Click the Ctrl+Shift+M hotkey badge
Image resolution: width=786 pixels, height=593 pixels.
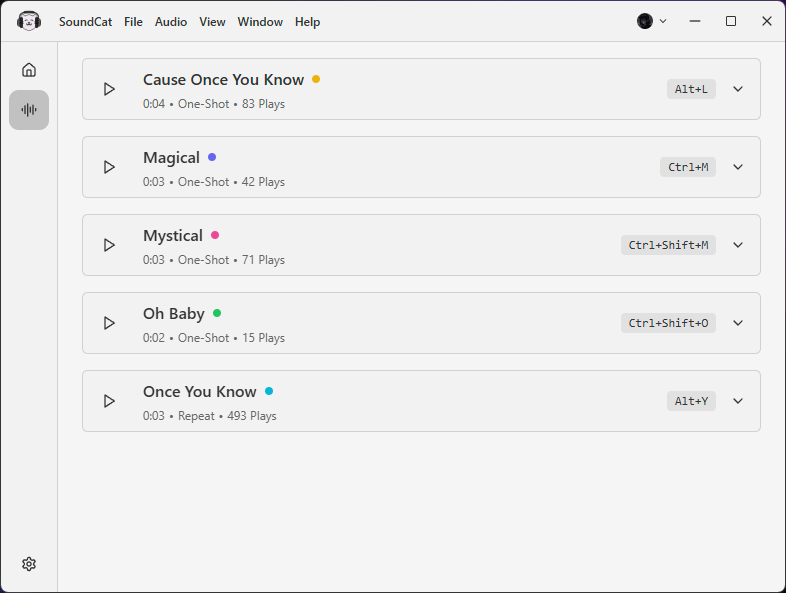(668, 245)
